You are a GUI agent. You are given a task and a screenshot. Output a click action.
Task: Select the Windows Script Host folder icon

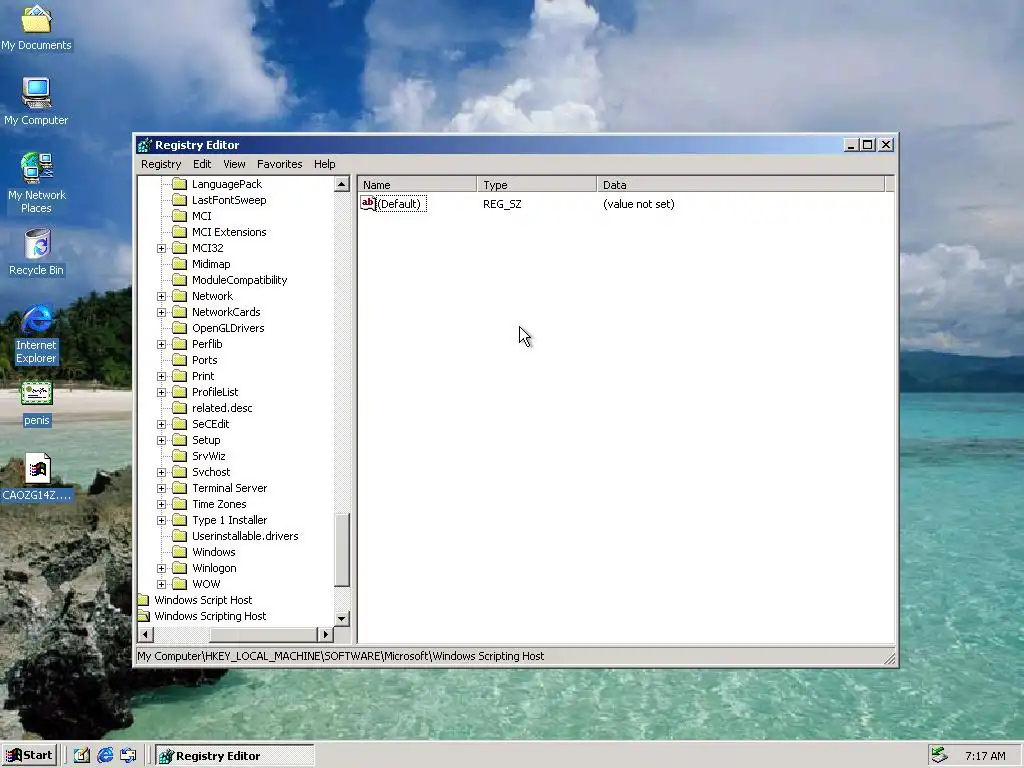point(143,600)
